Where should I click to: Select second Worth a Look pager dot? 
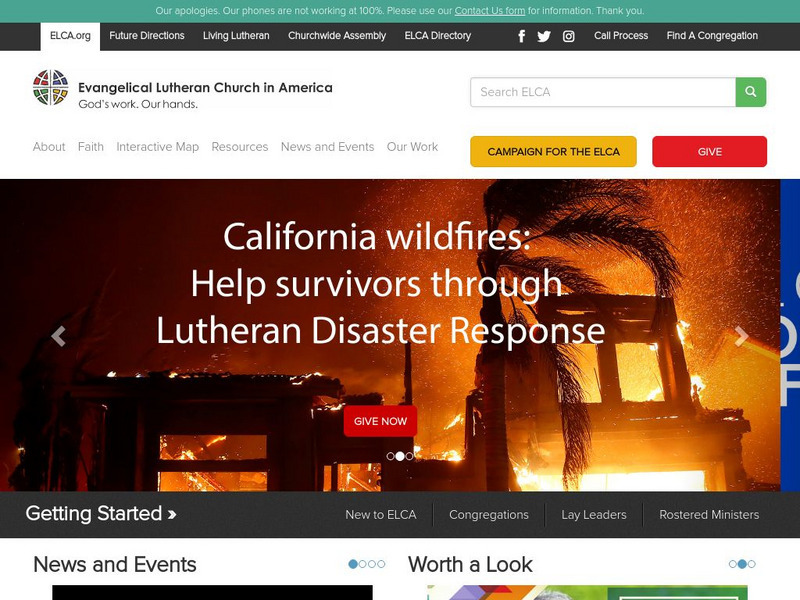(x=742, y=564)
